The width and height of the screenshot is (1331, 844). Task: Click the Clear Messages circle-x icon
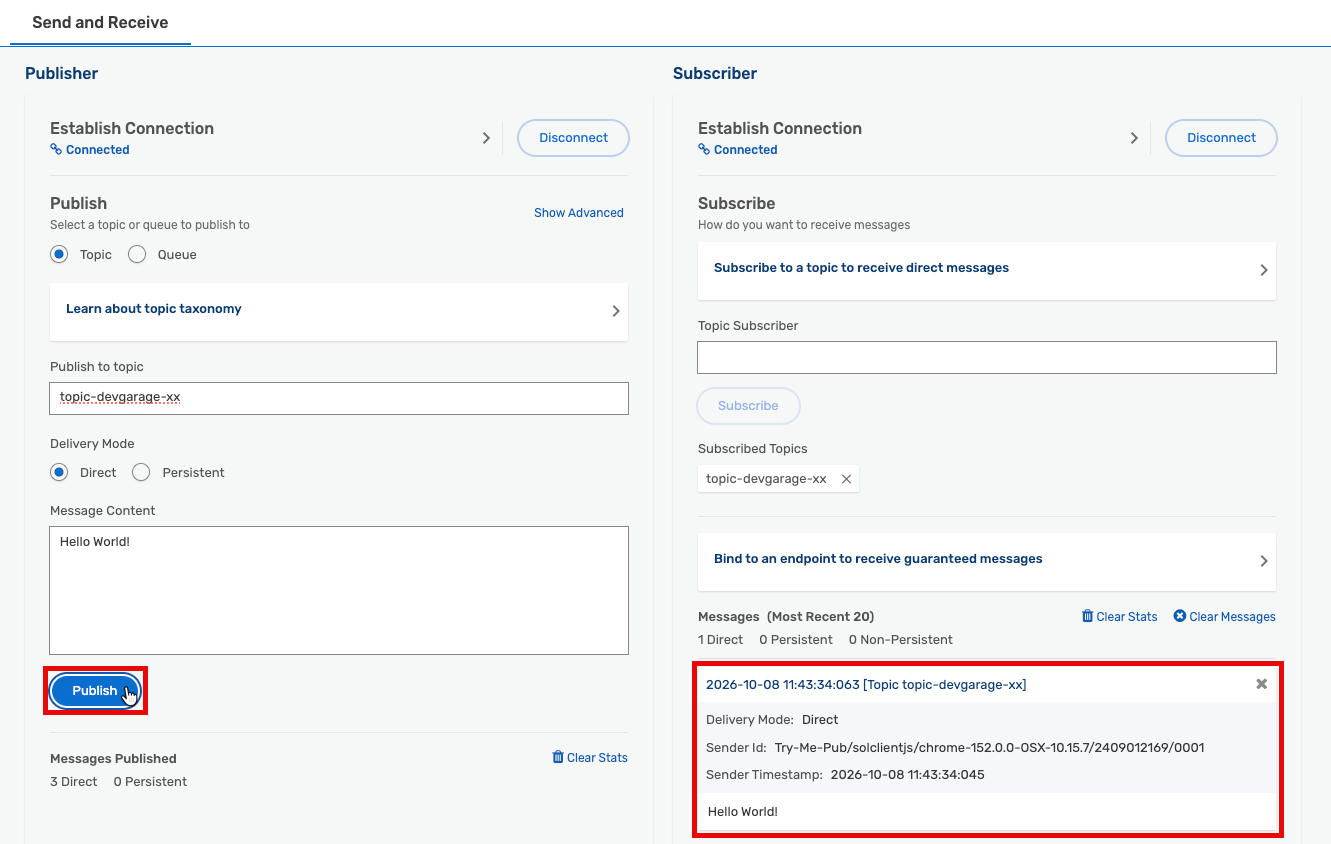(1179, 616)
